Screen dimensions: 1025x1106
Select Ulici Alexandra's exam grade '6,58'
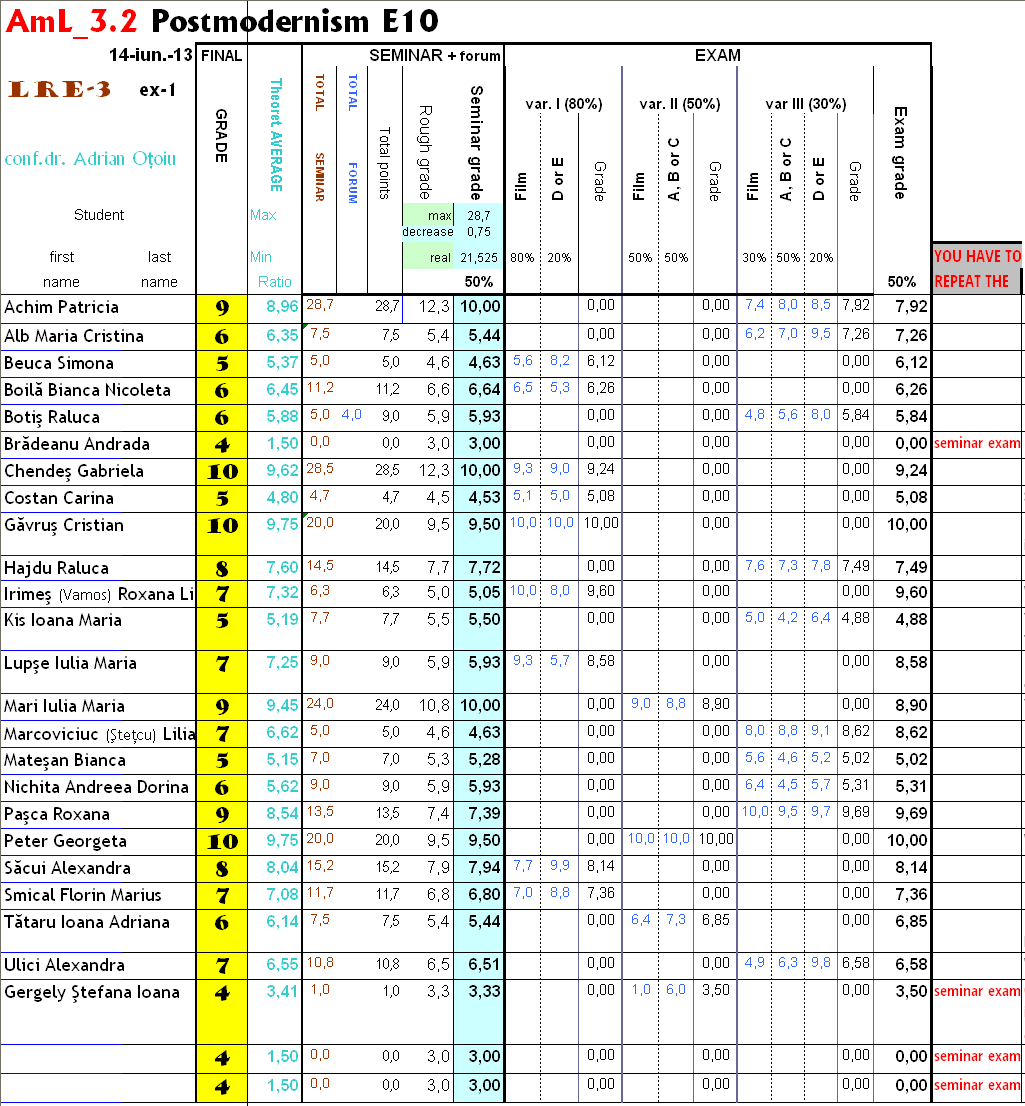coord(911,965)
